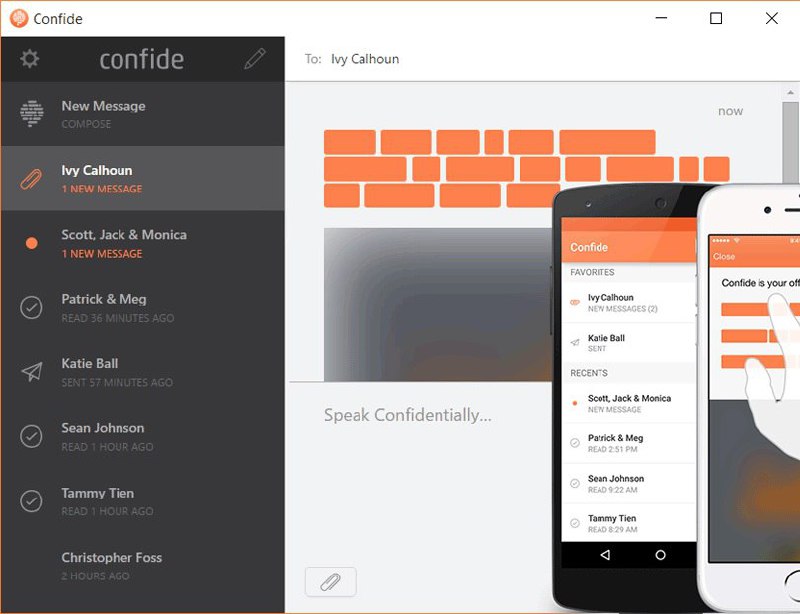Click the paperclip attachment button

point(331,581)
